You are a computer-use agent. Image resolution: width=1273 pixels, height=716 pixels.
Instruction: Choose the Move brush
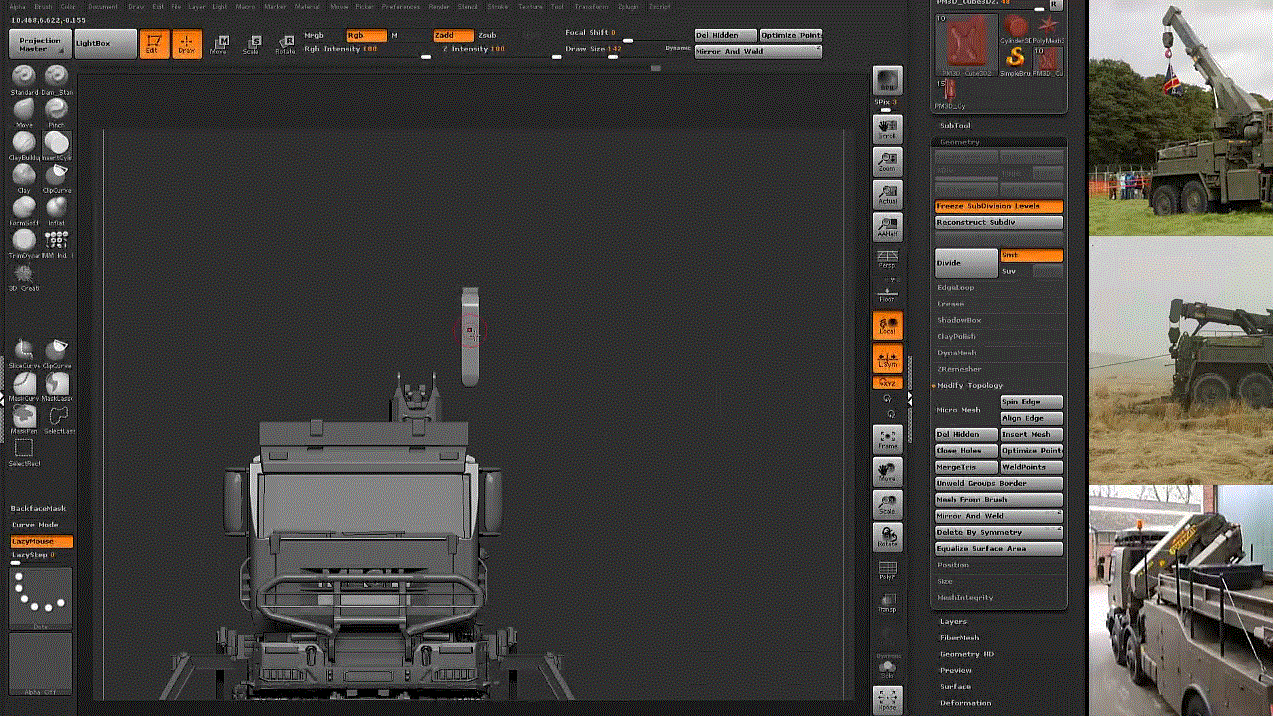24,112
